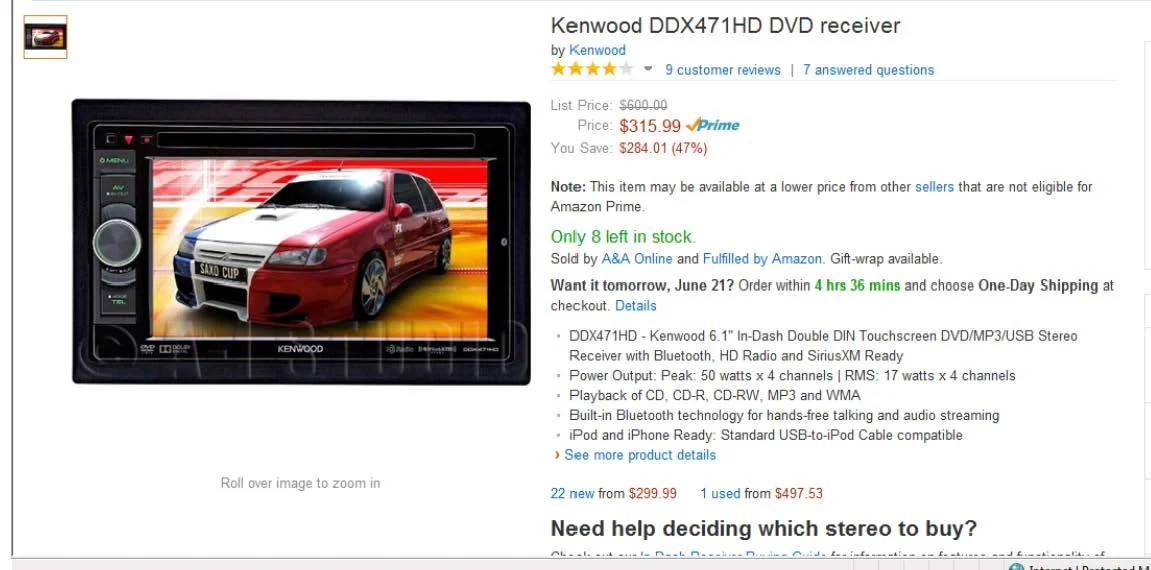
Task: Click the main Kenwood receiver product image
Action: [301, 242]
